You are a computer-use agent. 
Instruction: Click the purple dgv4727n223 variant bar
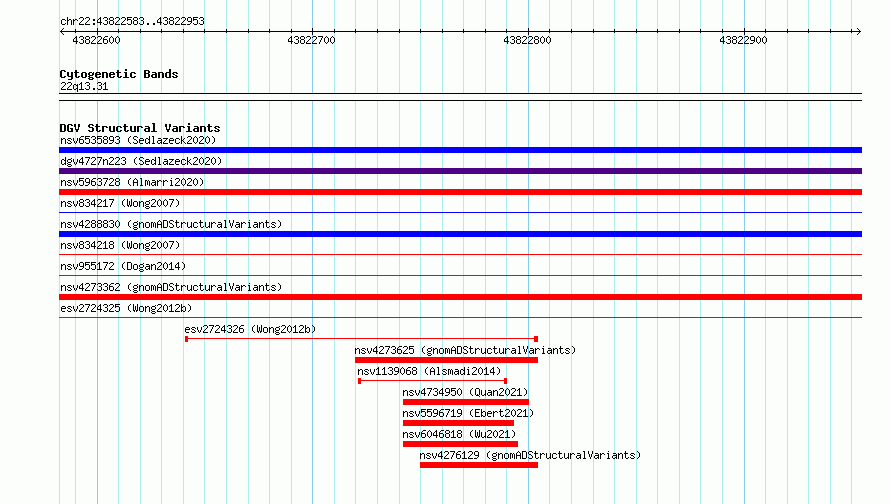coord(460,171)
